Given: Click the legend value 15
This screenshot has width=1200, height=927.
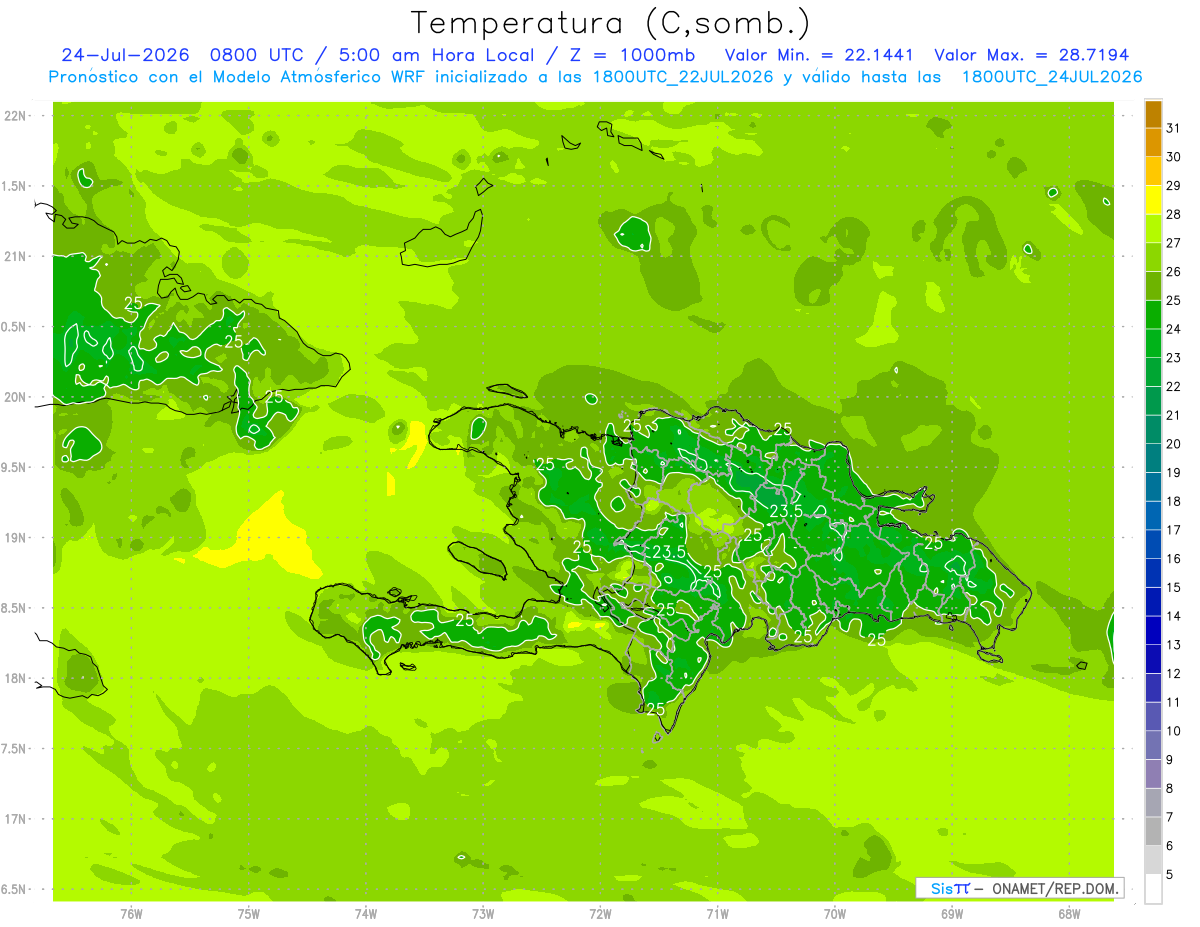Looking at the screenshot, I should [x=1174, y=587].
